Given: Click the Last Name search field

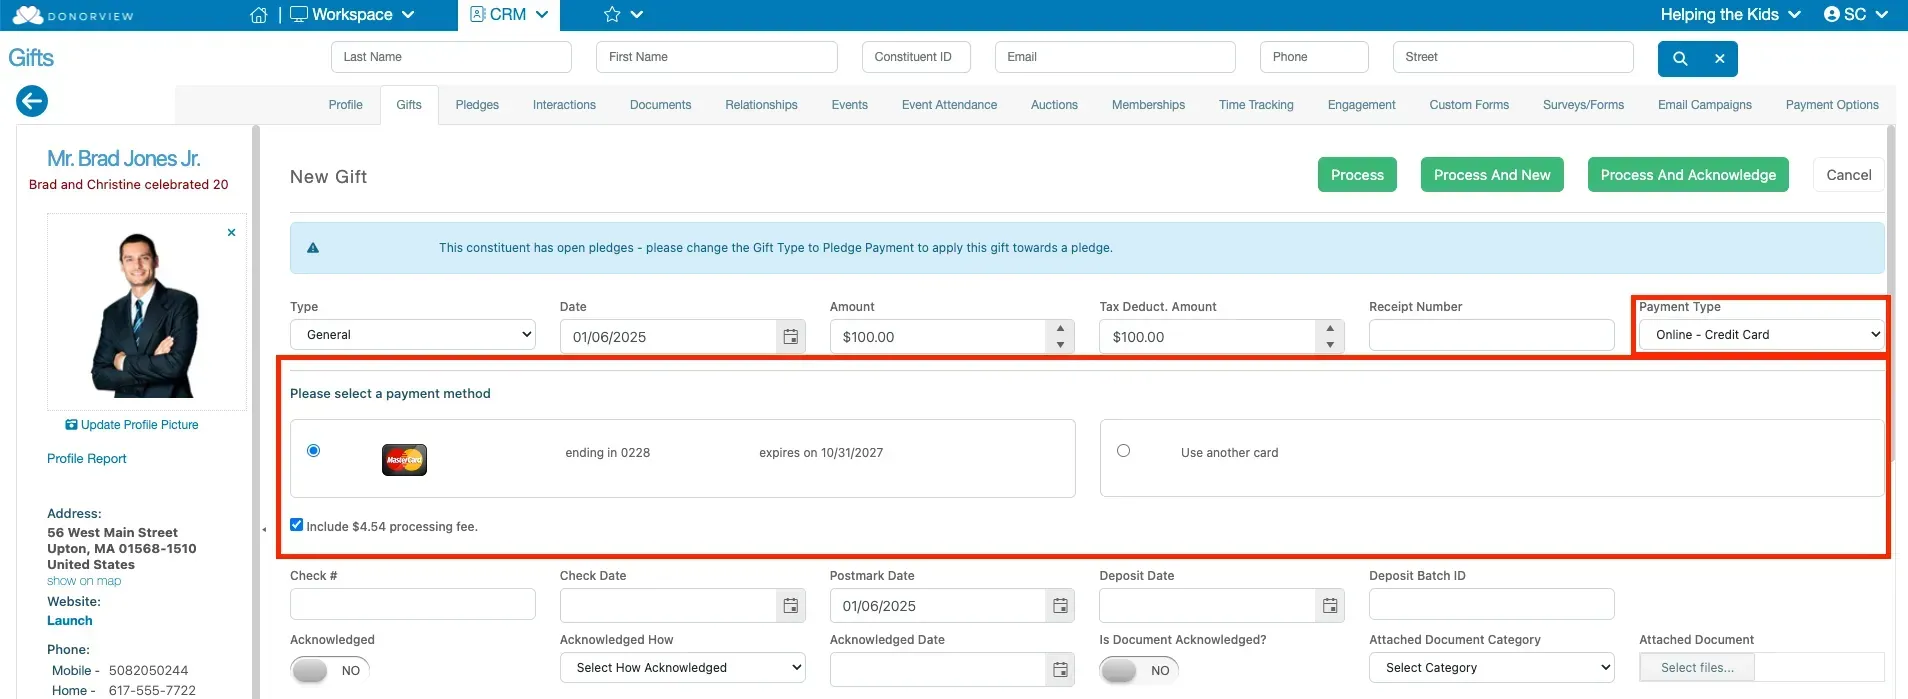Looking at the screenshot, I should (x=451, y=57).
